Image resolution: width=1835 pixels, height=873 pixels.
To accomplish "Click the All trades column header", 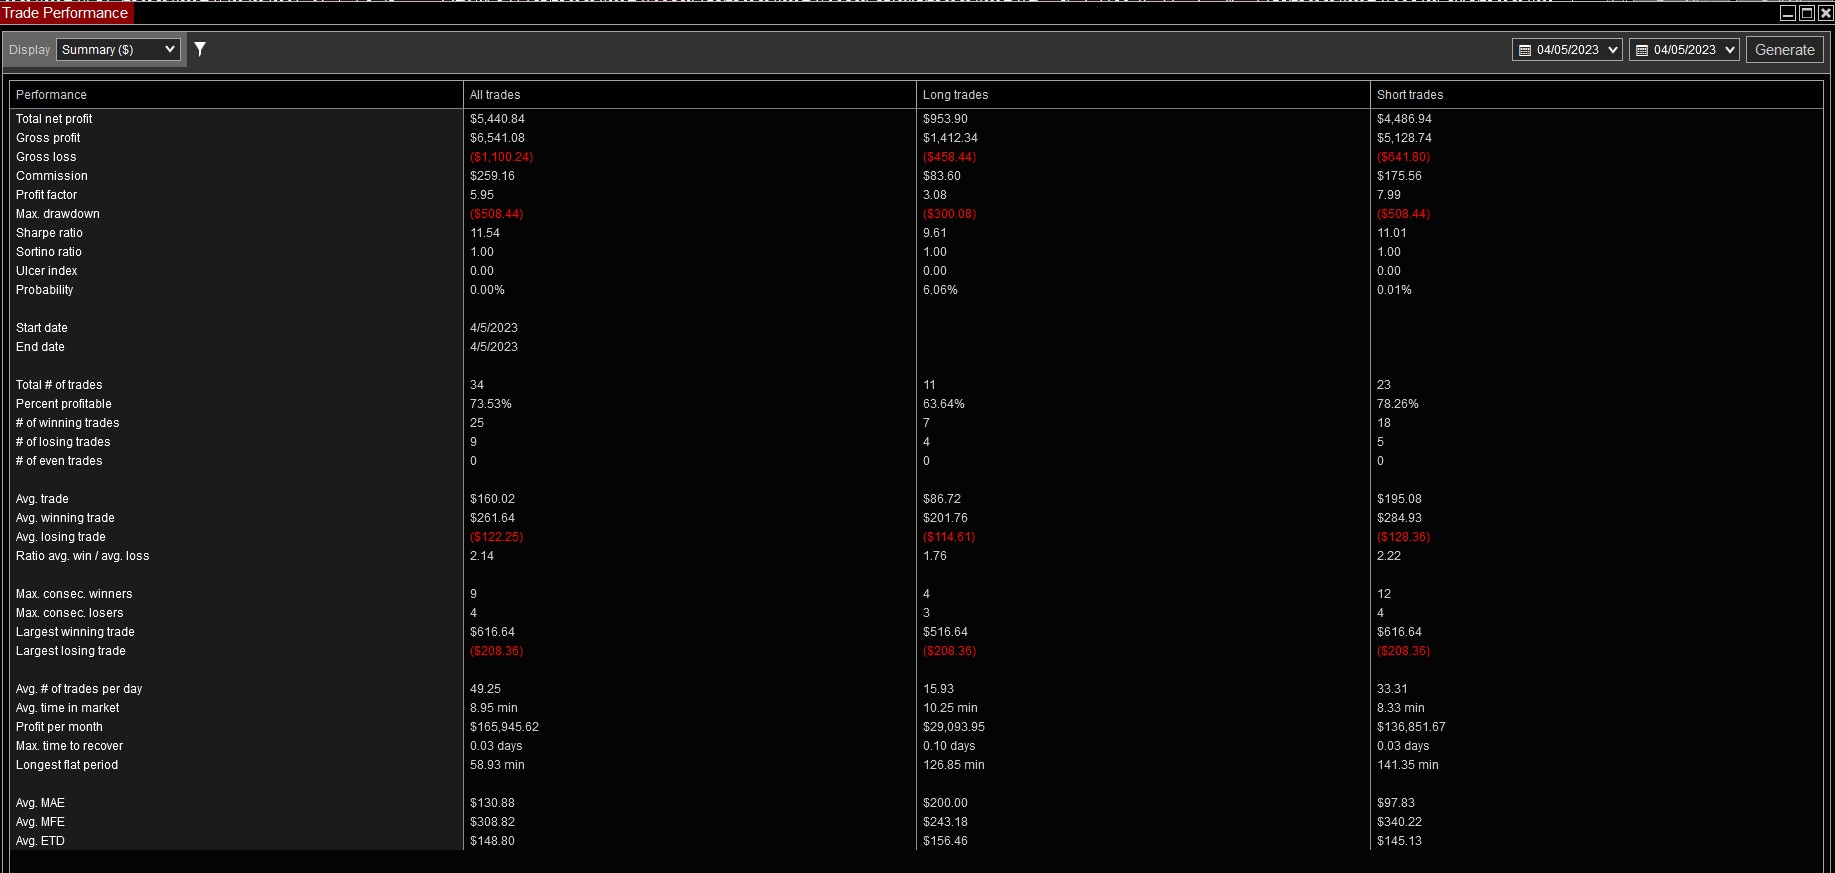I will click(690, 95).
